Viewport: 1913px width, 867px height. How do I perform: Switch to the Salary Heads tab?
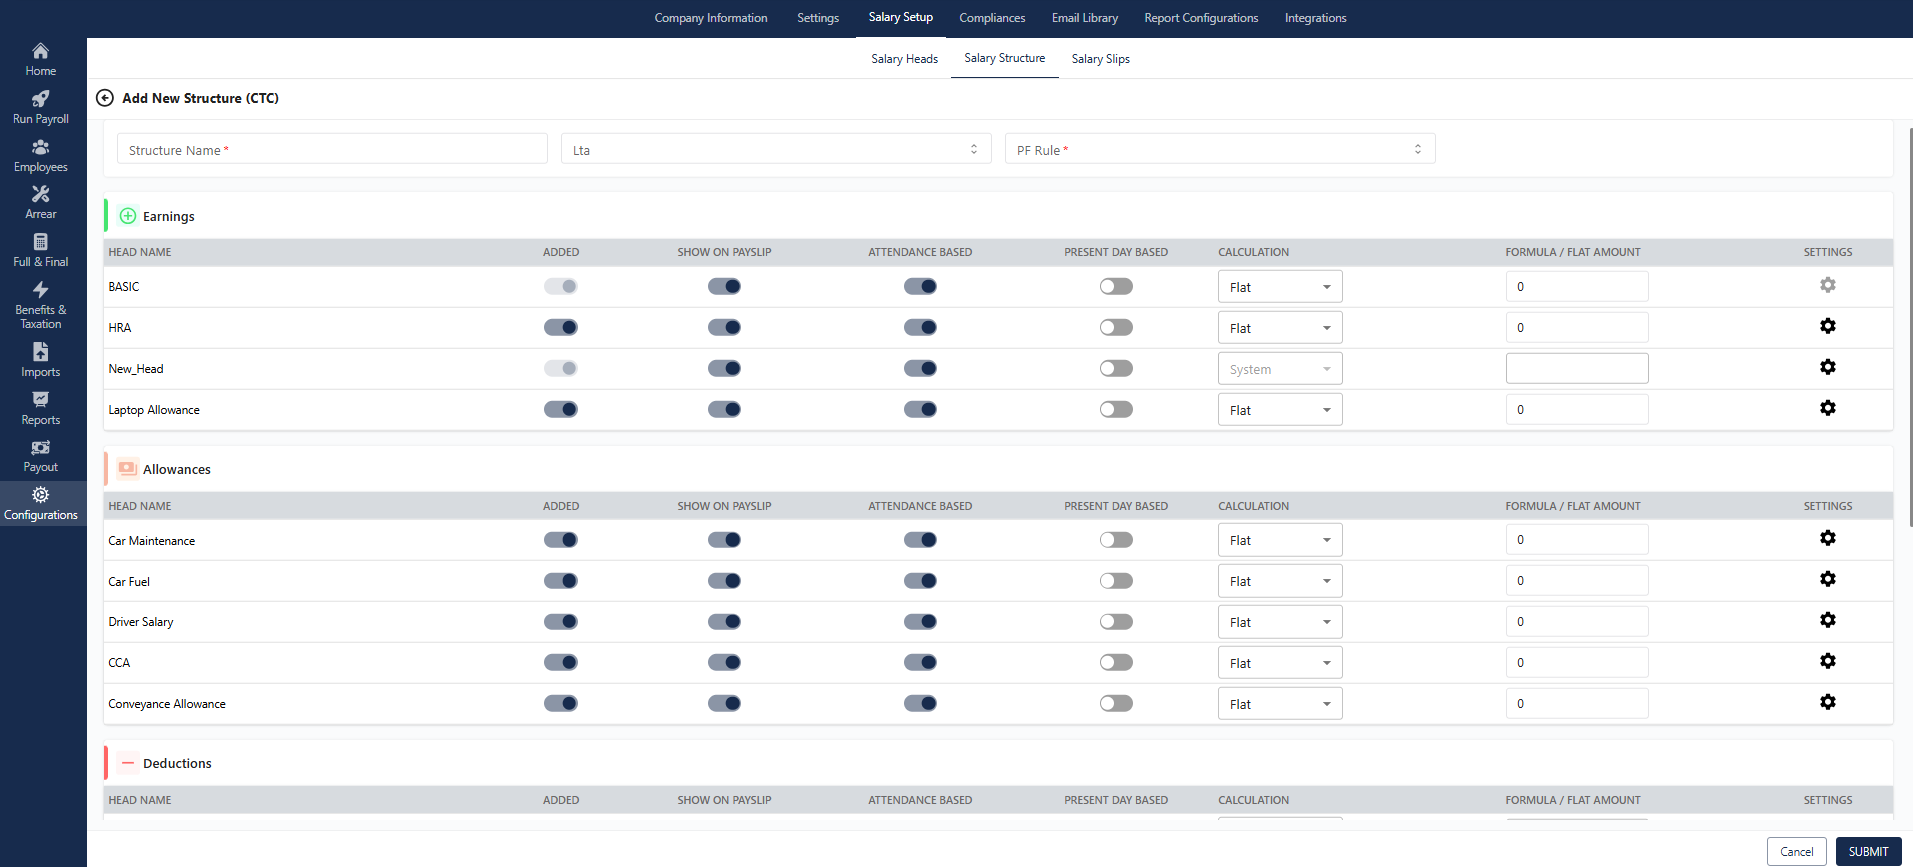(x=904, y=59)
